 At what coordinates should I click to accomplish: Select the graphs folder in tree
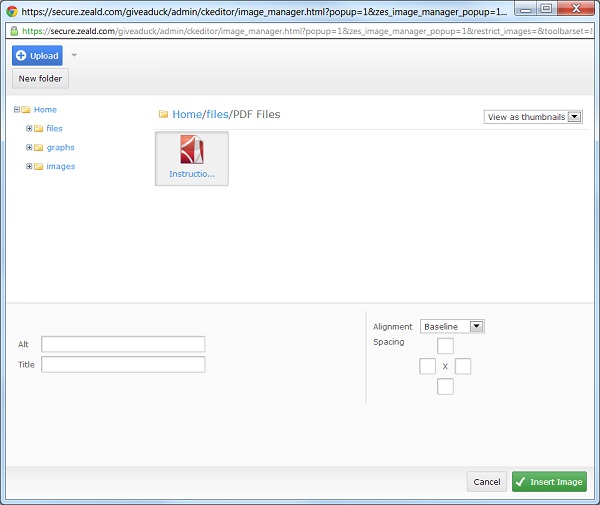pyautogui.click(x=60, y=147)
